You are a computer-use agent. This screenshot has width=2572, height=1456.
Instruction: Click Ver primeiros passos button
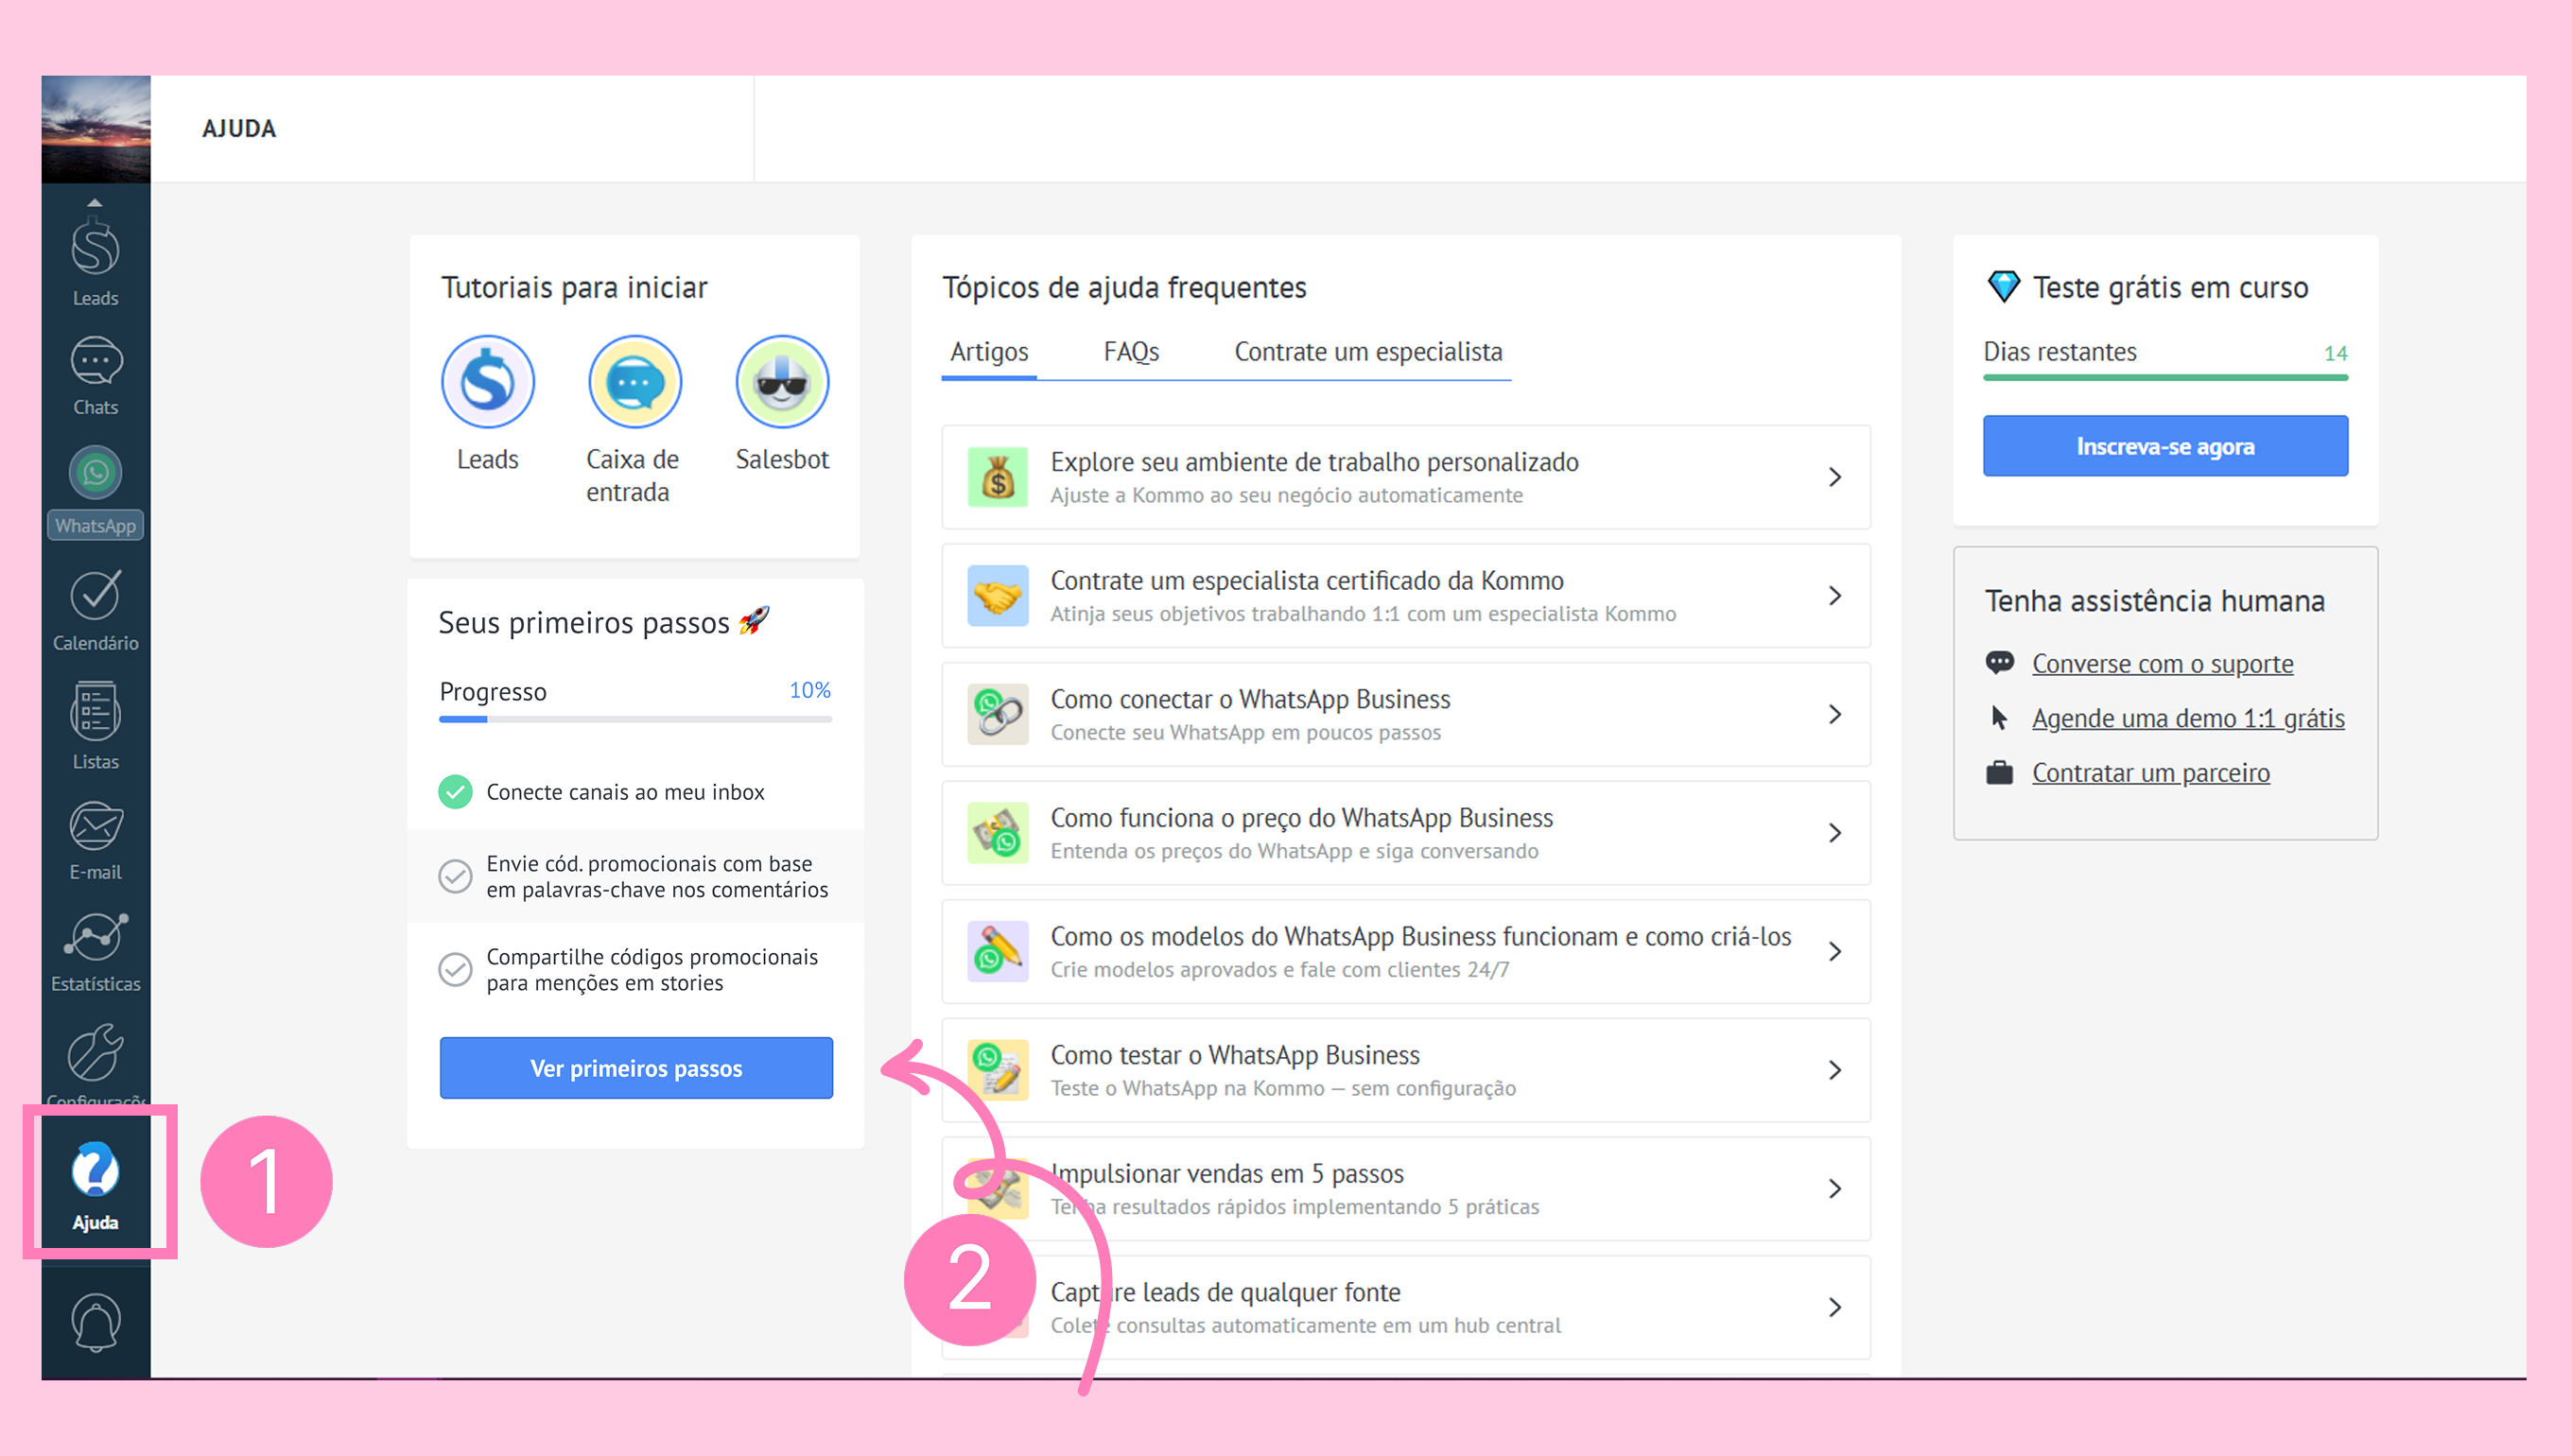pos(636,1068)
